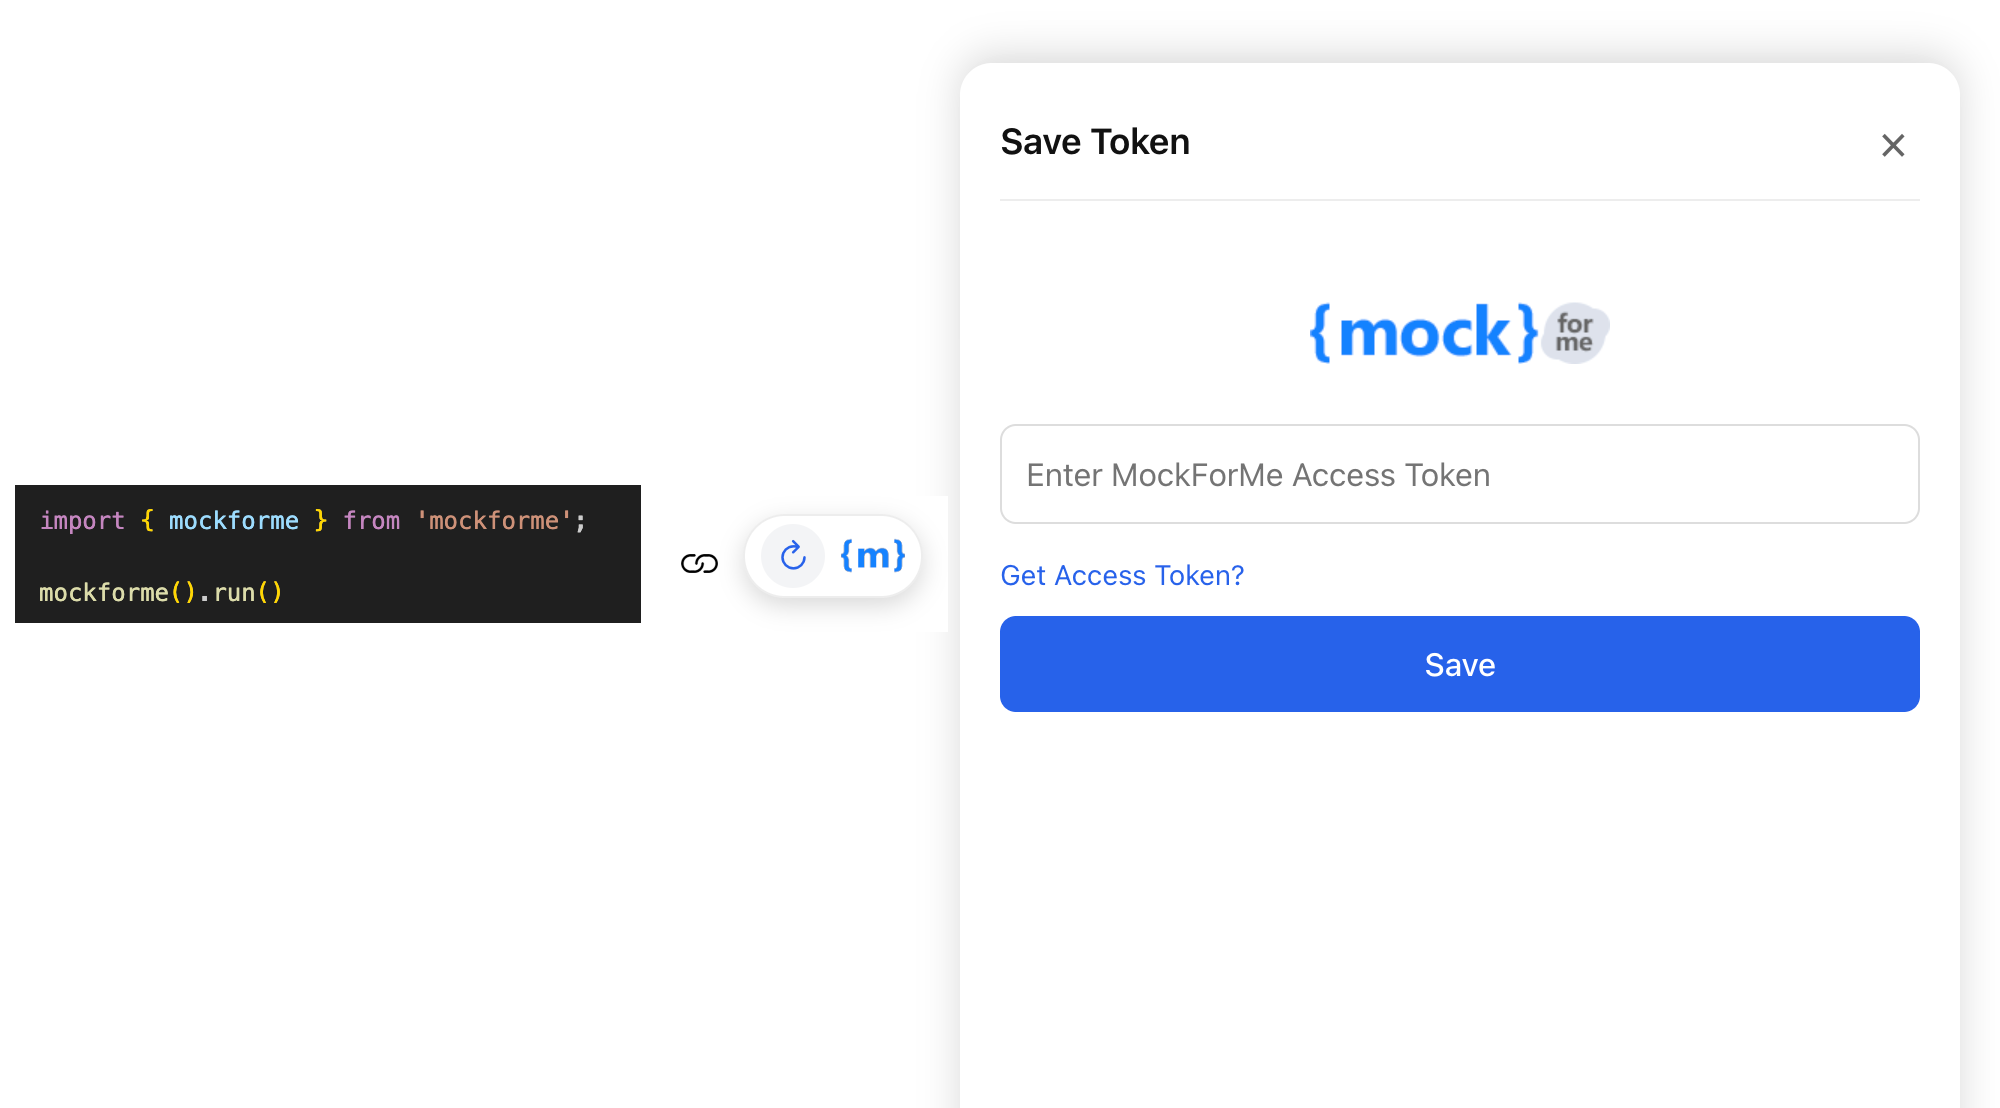2000x1108 pixels.
Task: Click the Save Token heading
Action: coord(1095,142)
